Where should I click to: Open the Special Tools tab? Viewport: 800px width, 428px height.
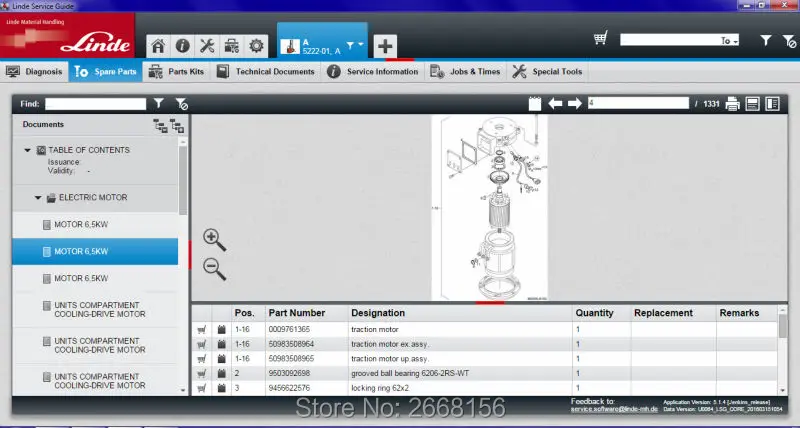(x=547, y=72)
